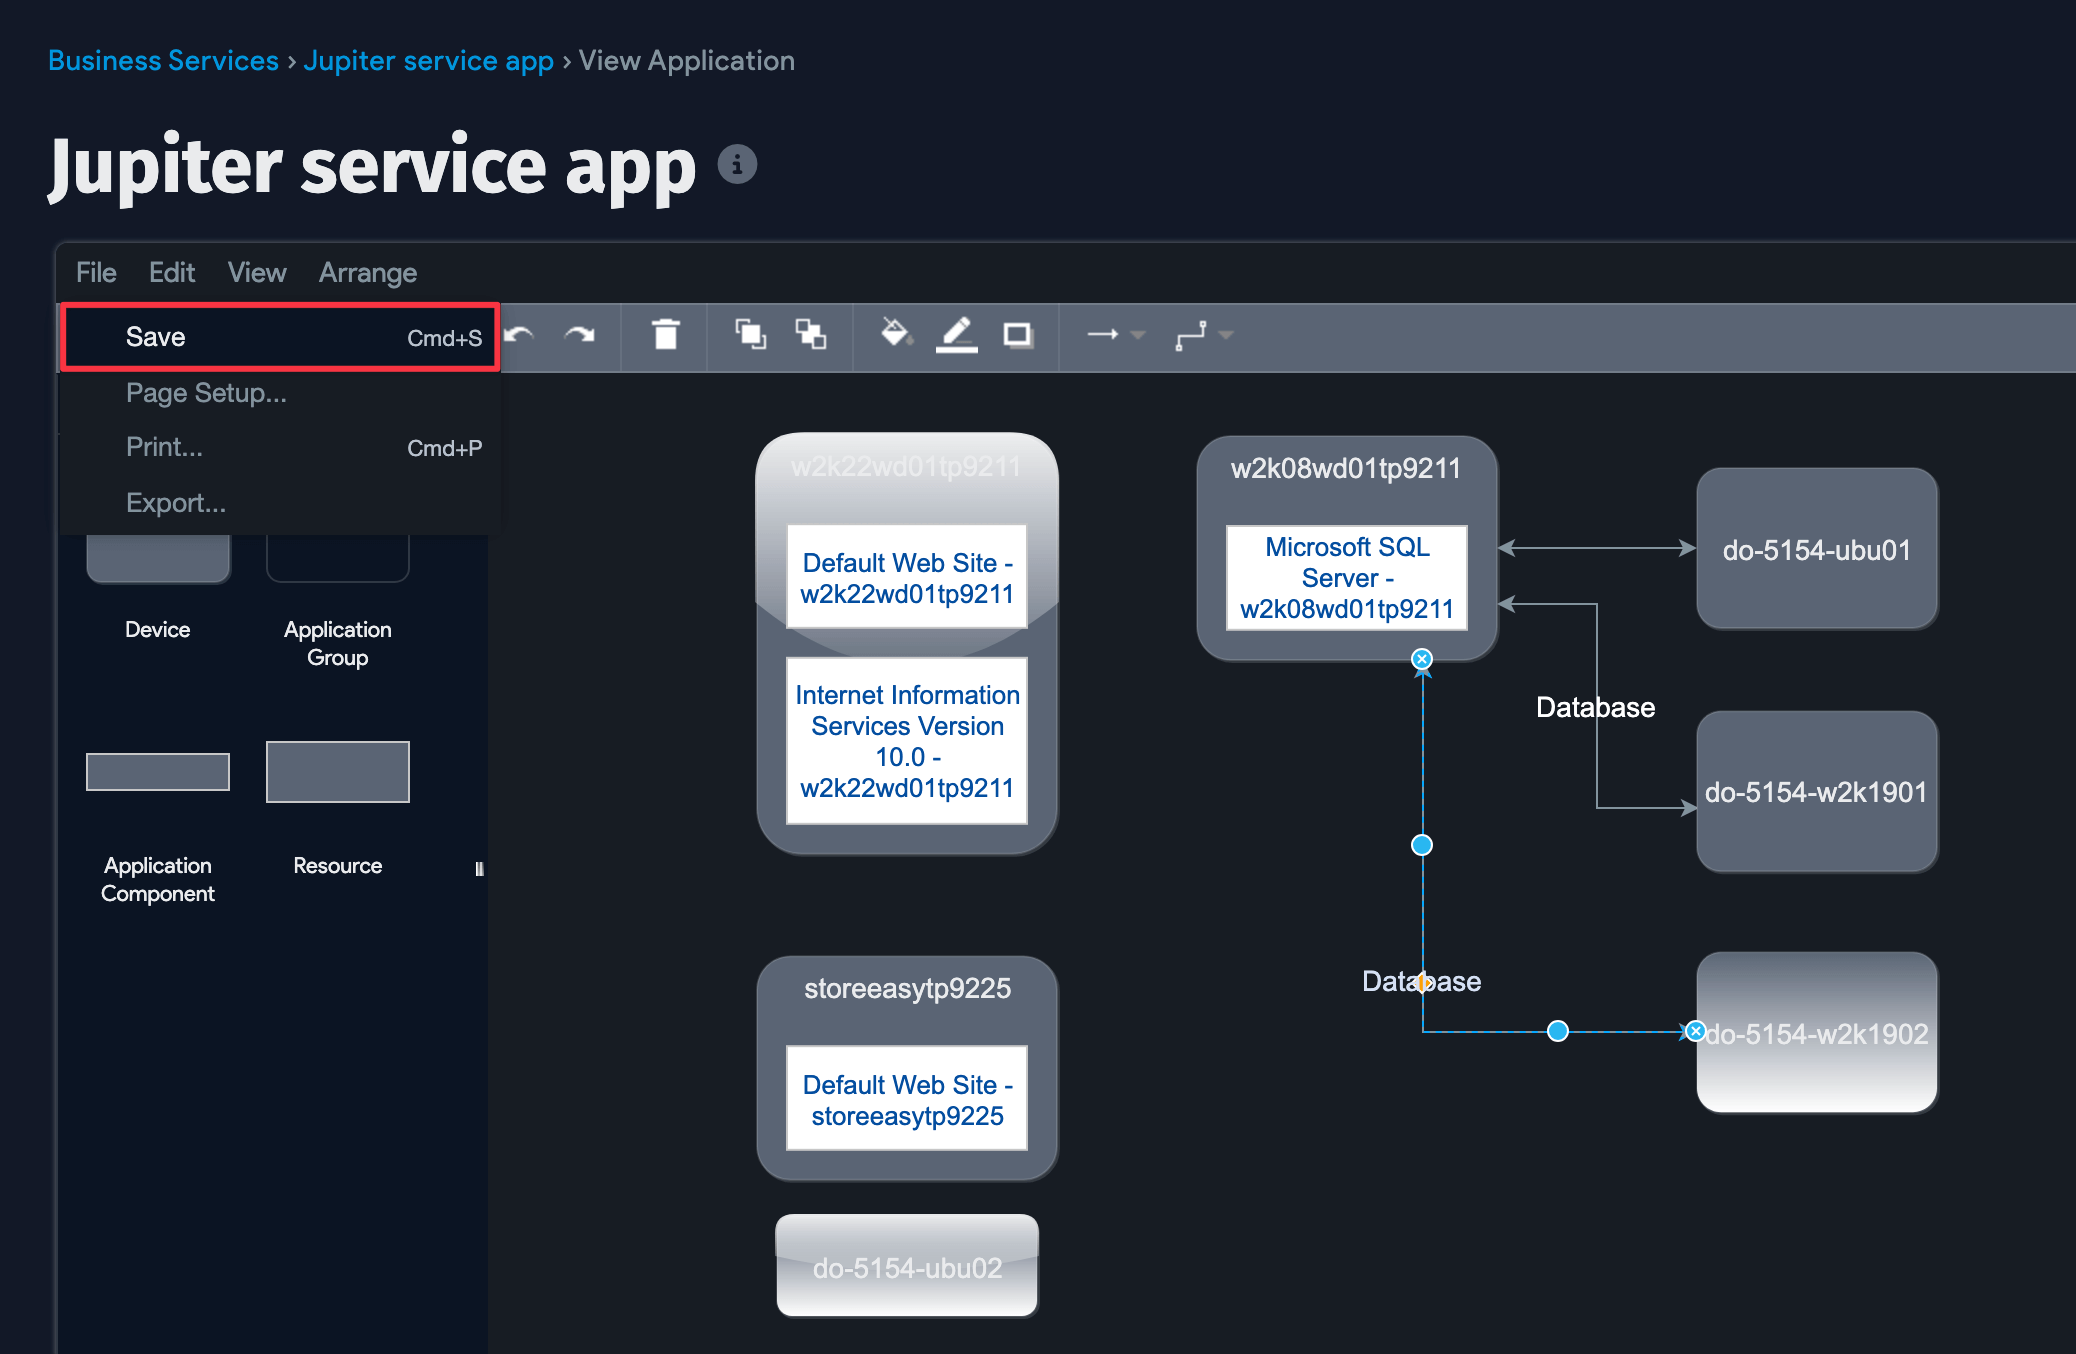Click the sidebar splitter collapse handle

[479, 868]
